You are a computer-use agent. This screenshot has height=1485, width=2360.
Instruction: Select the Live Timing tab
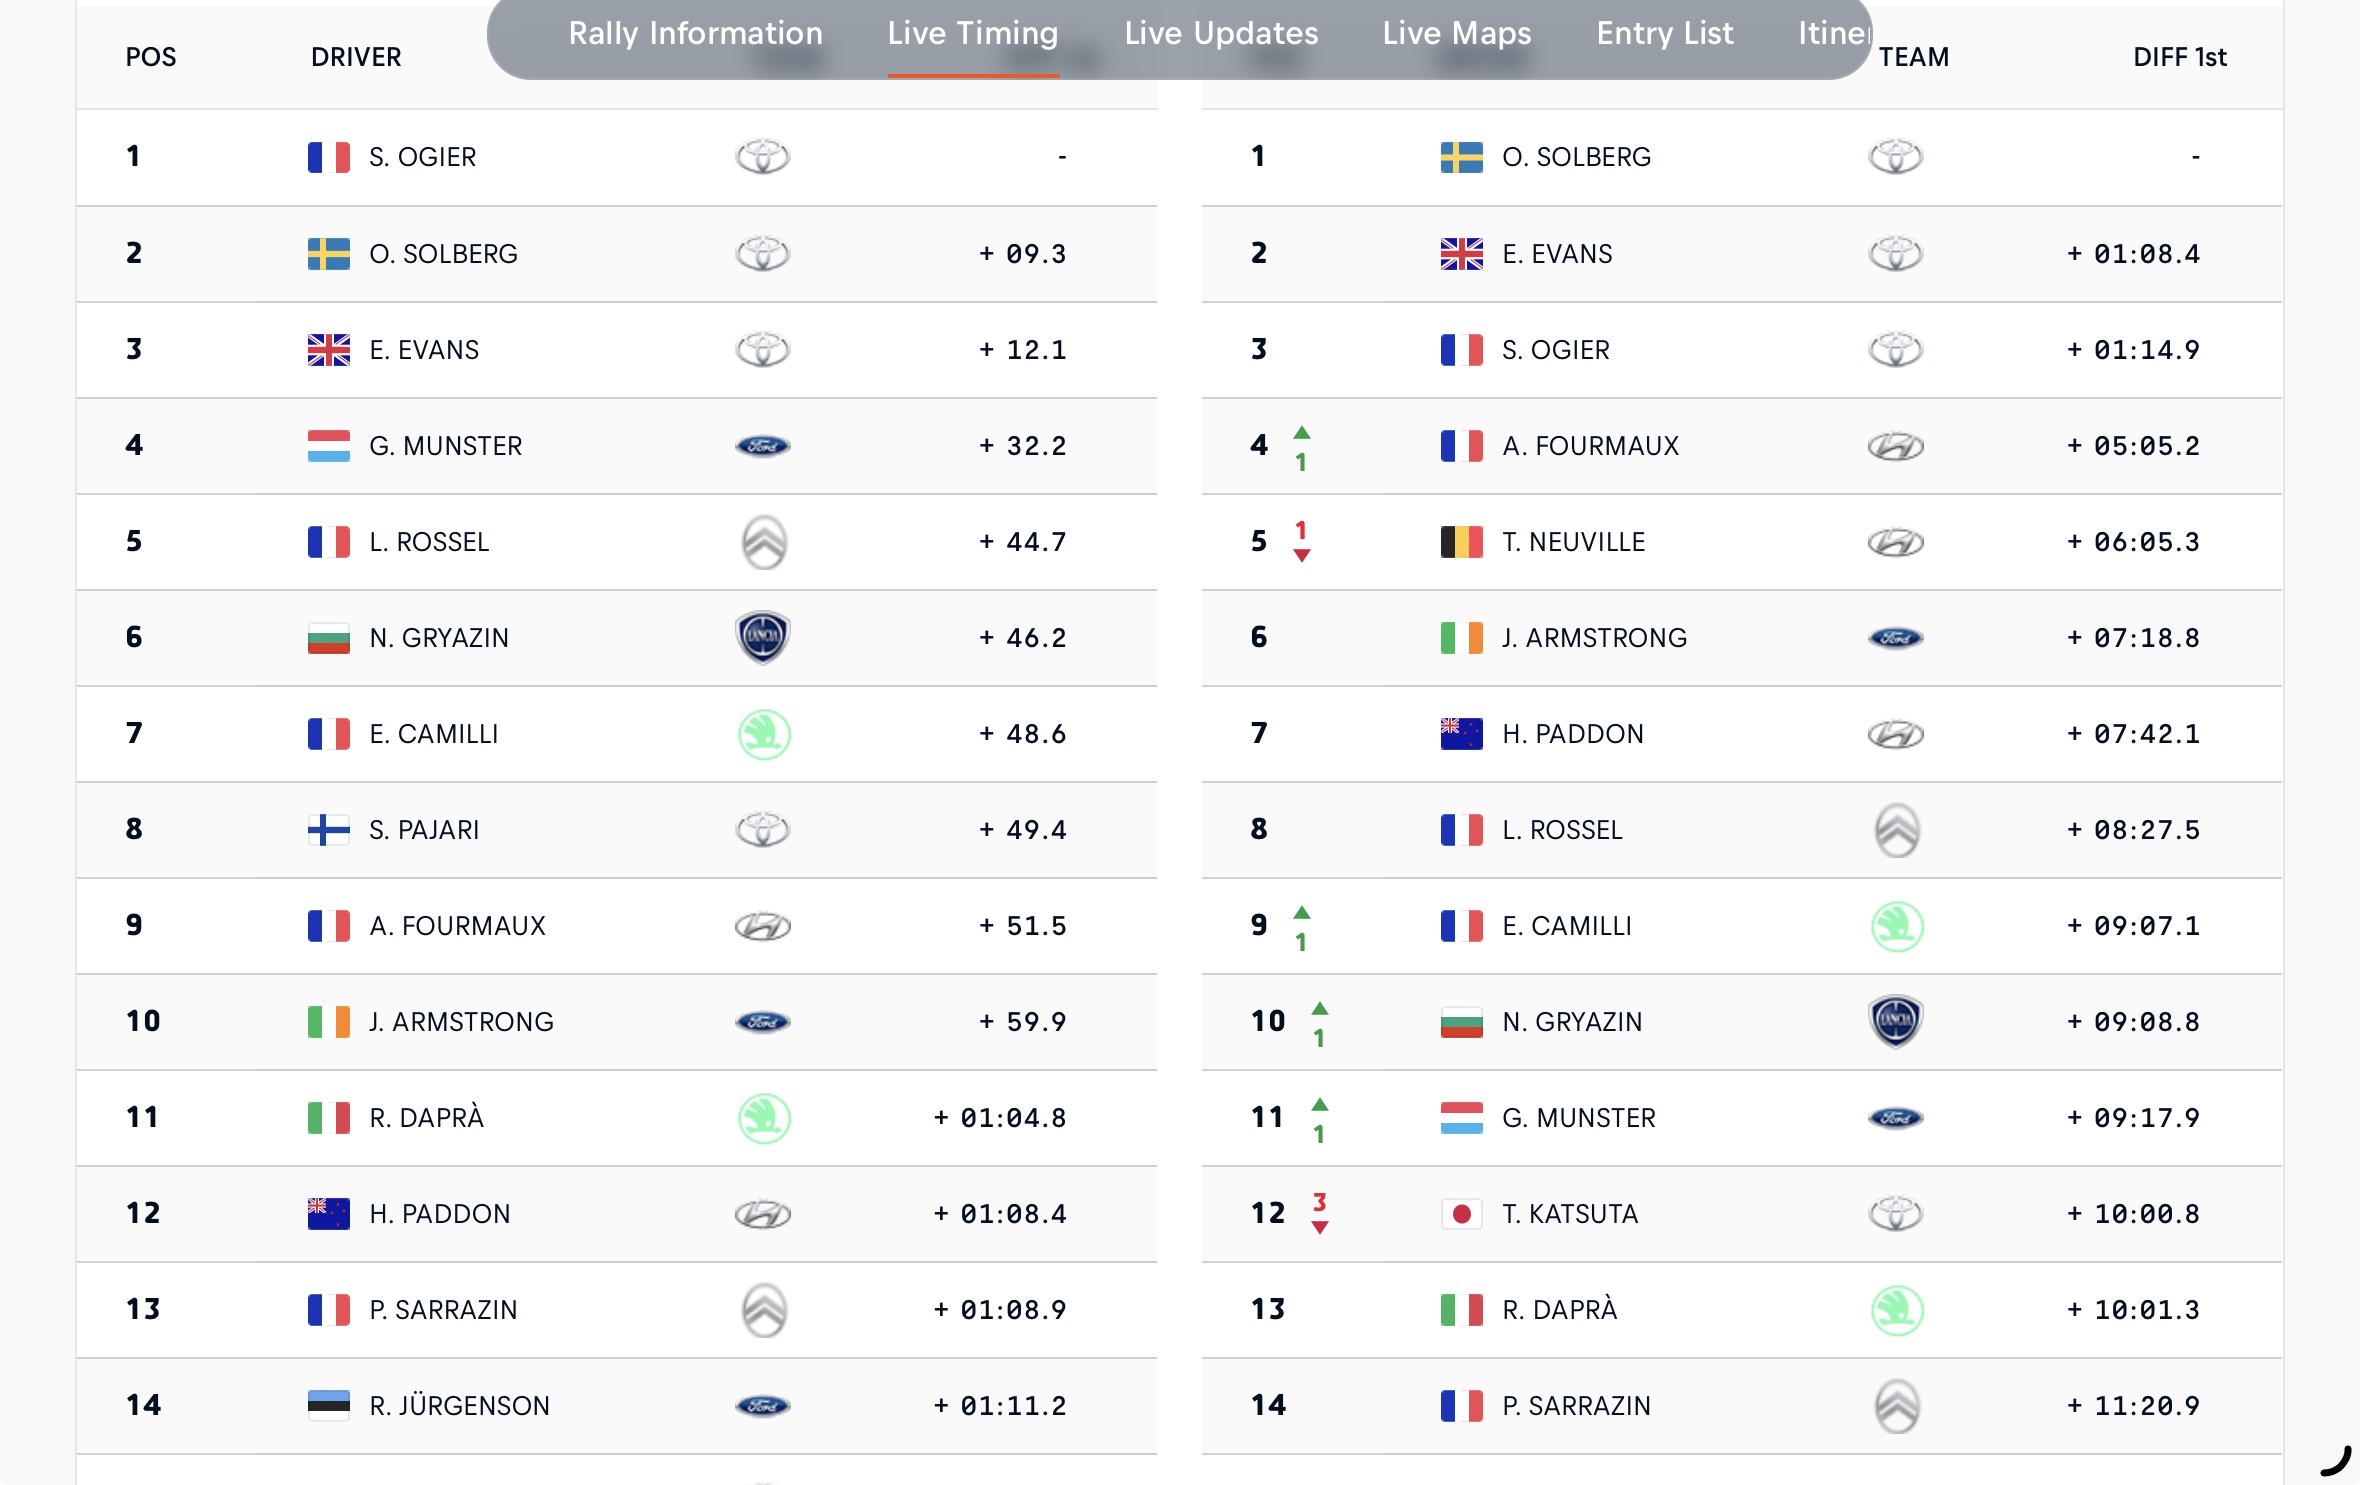click(x=972, y=34)
